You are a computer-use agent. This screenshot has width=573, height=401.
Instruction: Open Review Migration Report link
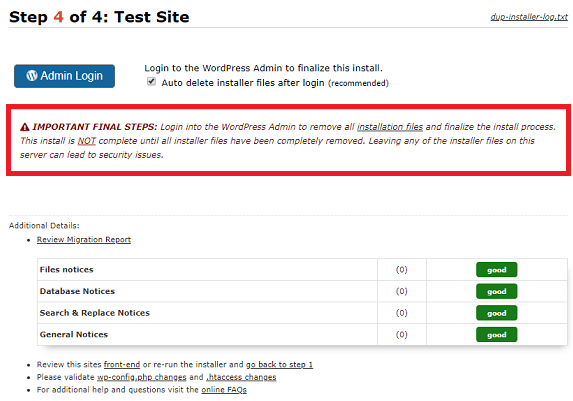tap(84, 240)
